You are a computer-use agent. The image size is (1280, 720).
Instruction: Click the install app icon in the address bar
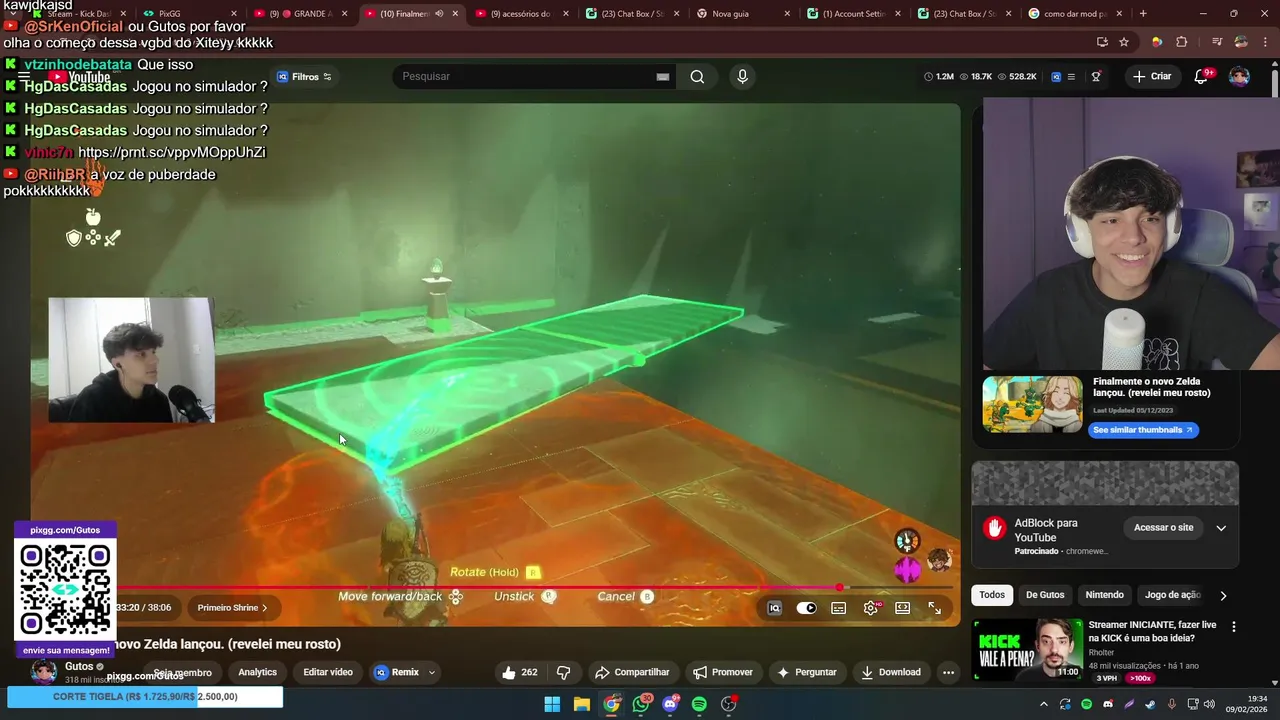click(1102, 42)
